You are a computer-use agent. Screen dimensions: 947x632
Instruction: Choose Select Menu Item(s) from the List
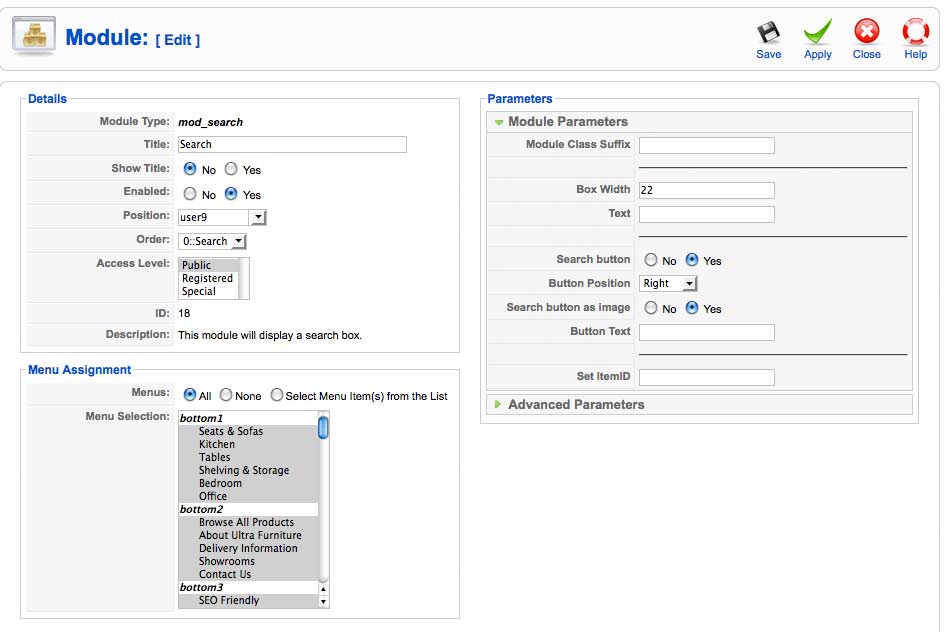coord(276,395)
